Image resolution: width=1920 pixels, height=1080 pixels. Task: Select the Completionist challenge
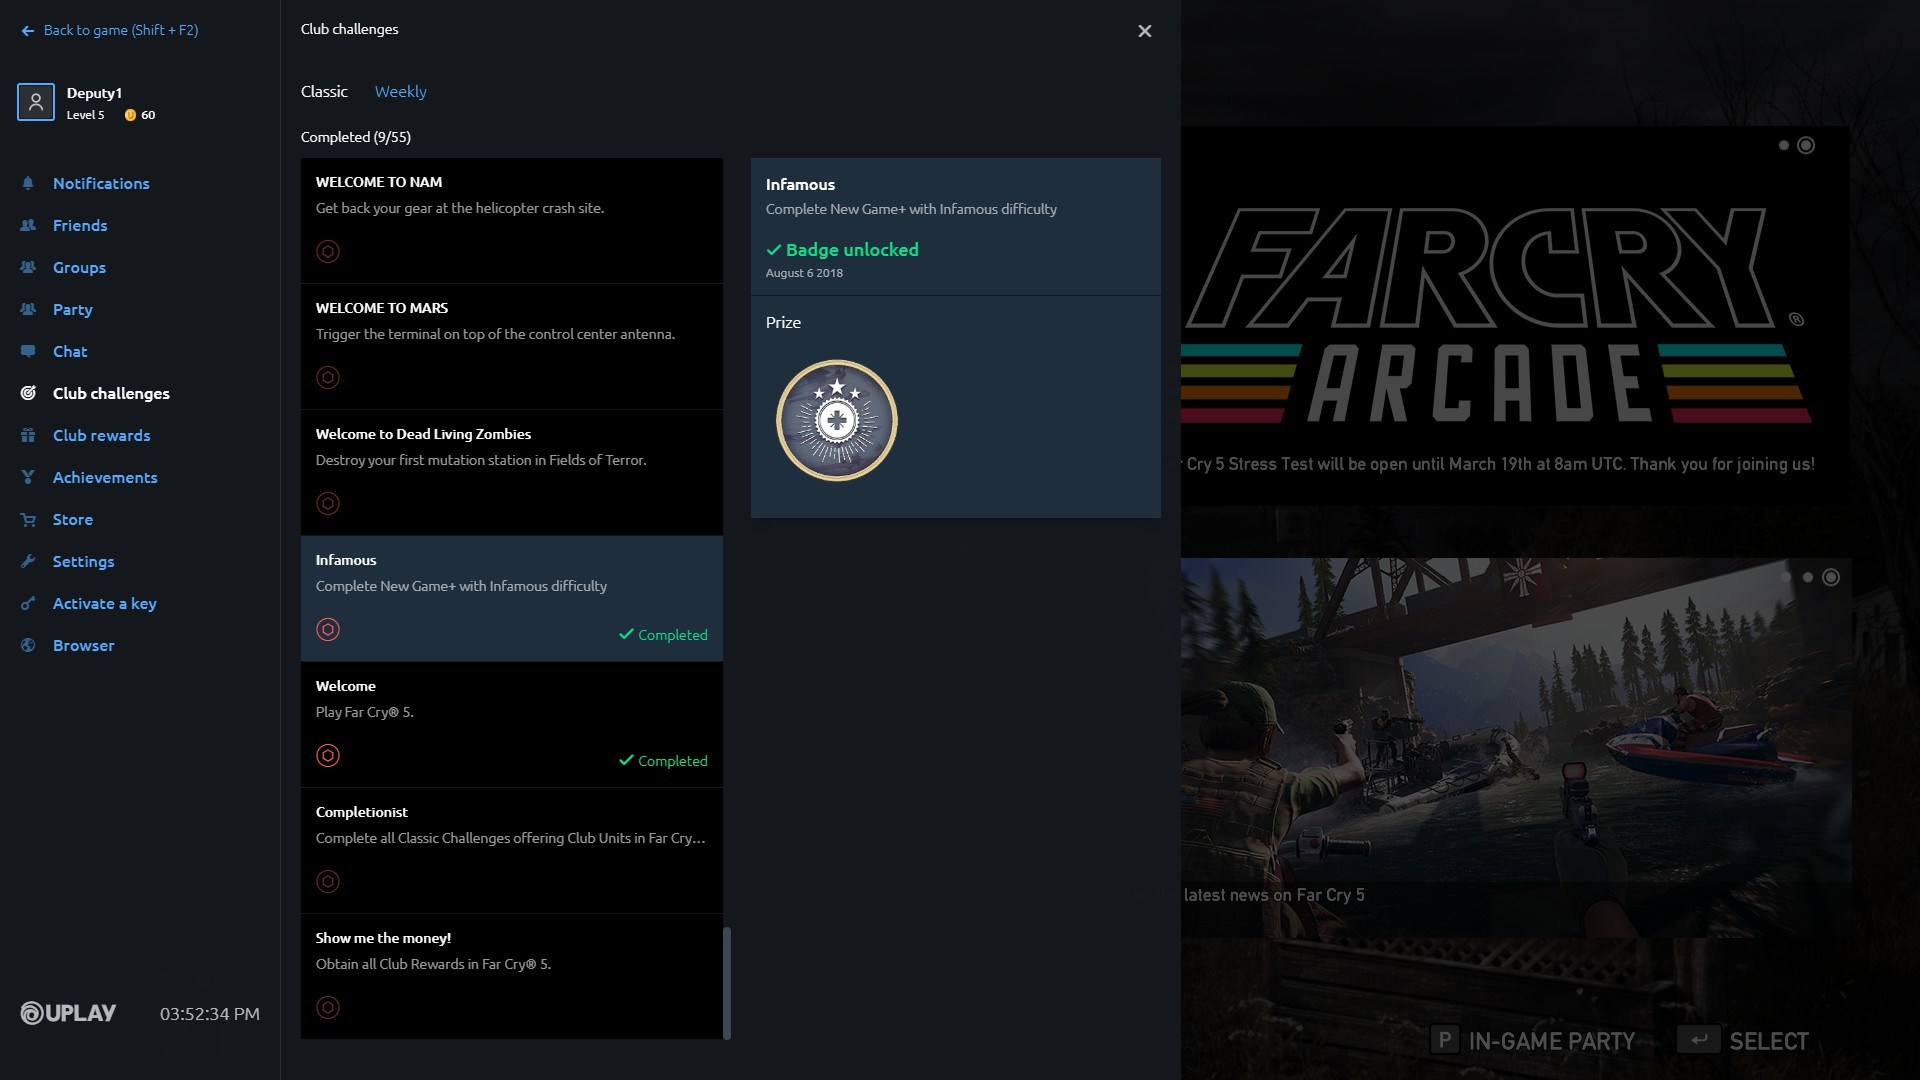[512, 851]
